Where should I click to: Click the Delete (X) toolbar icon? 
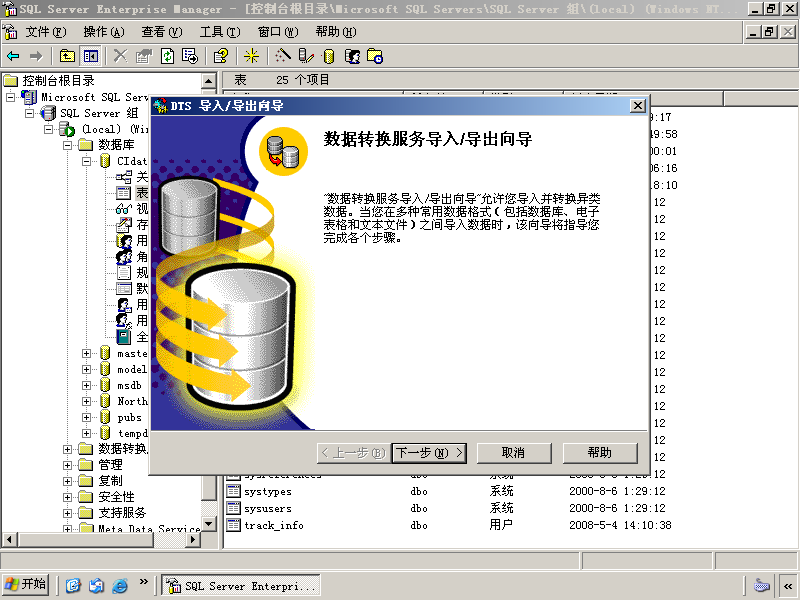click(120, 56)
